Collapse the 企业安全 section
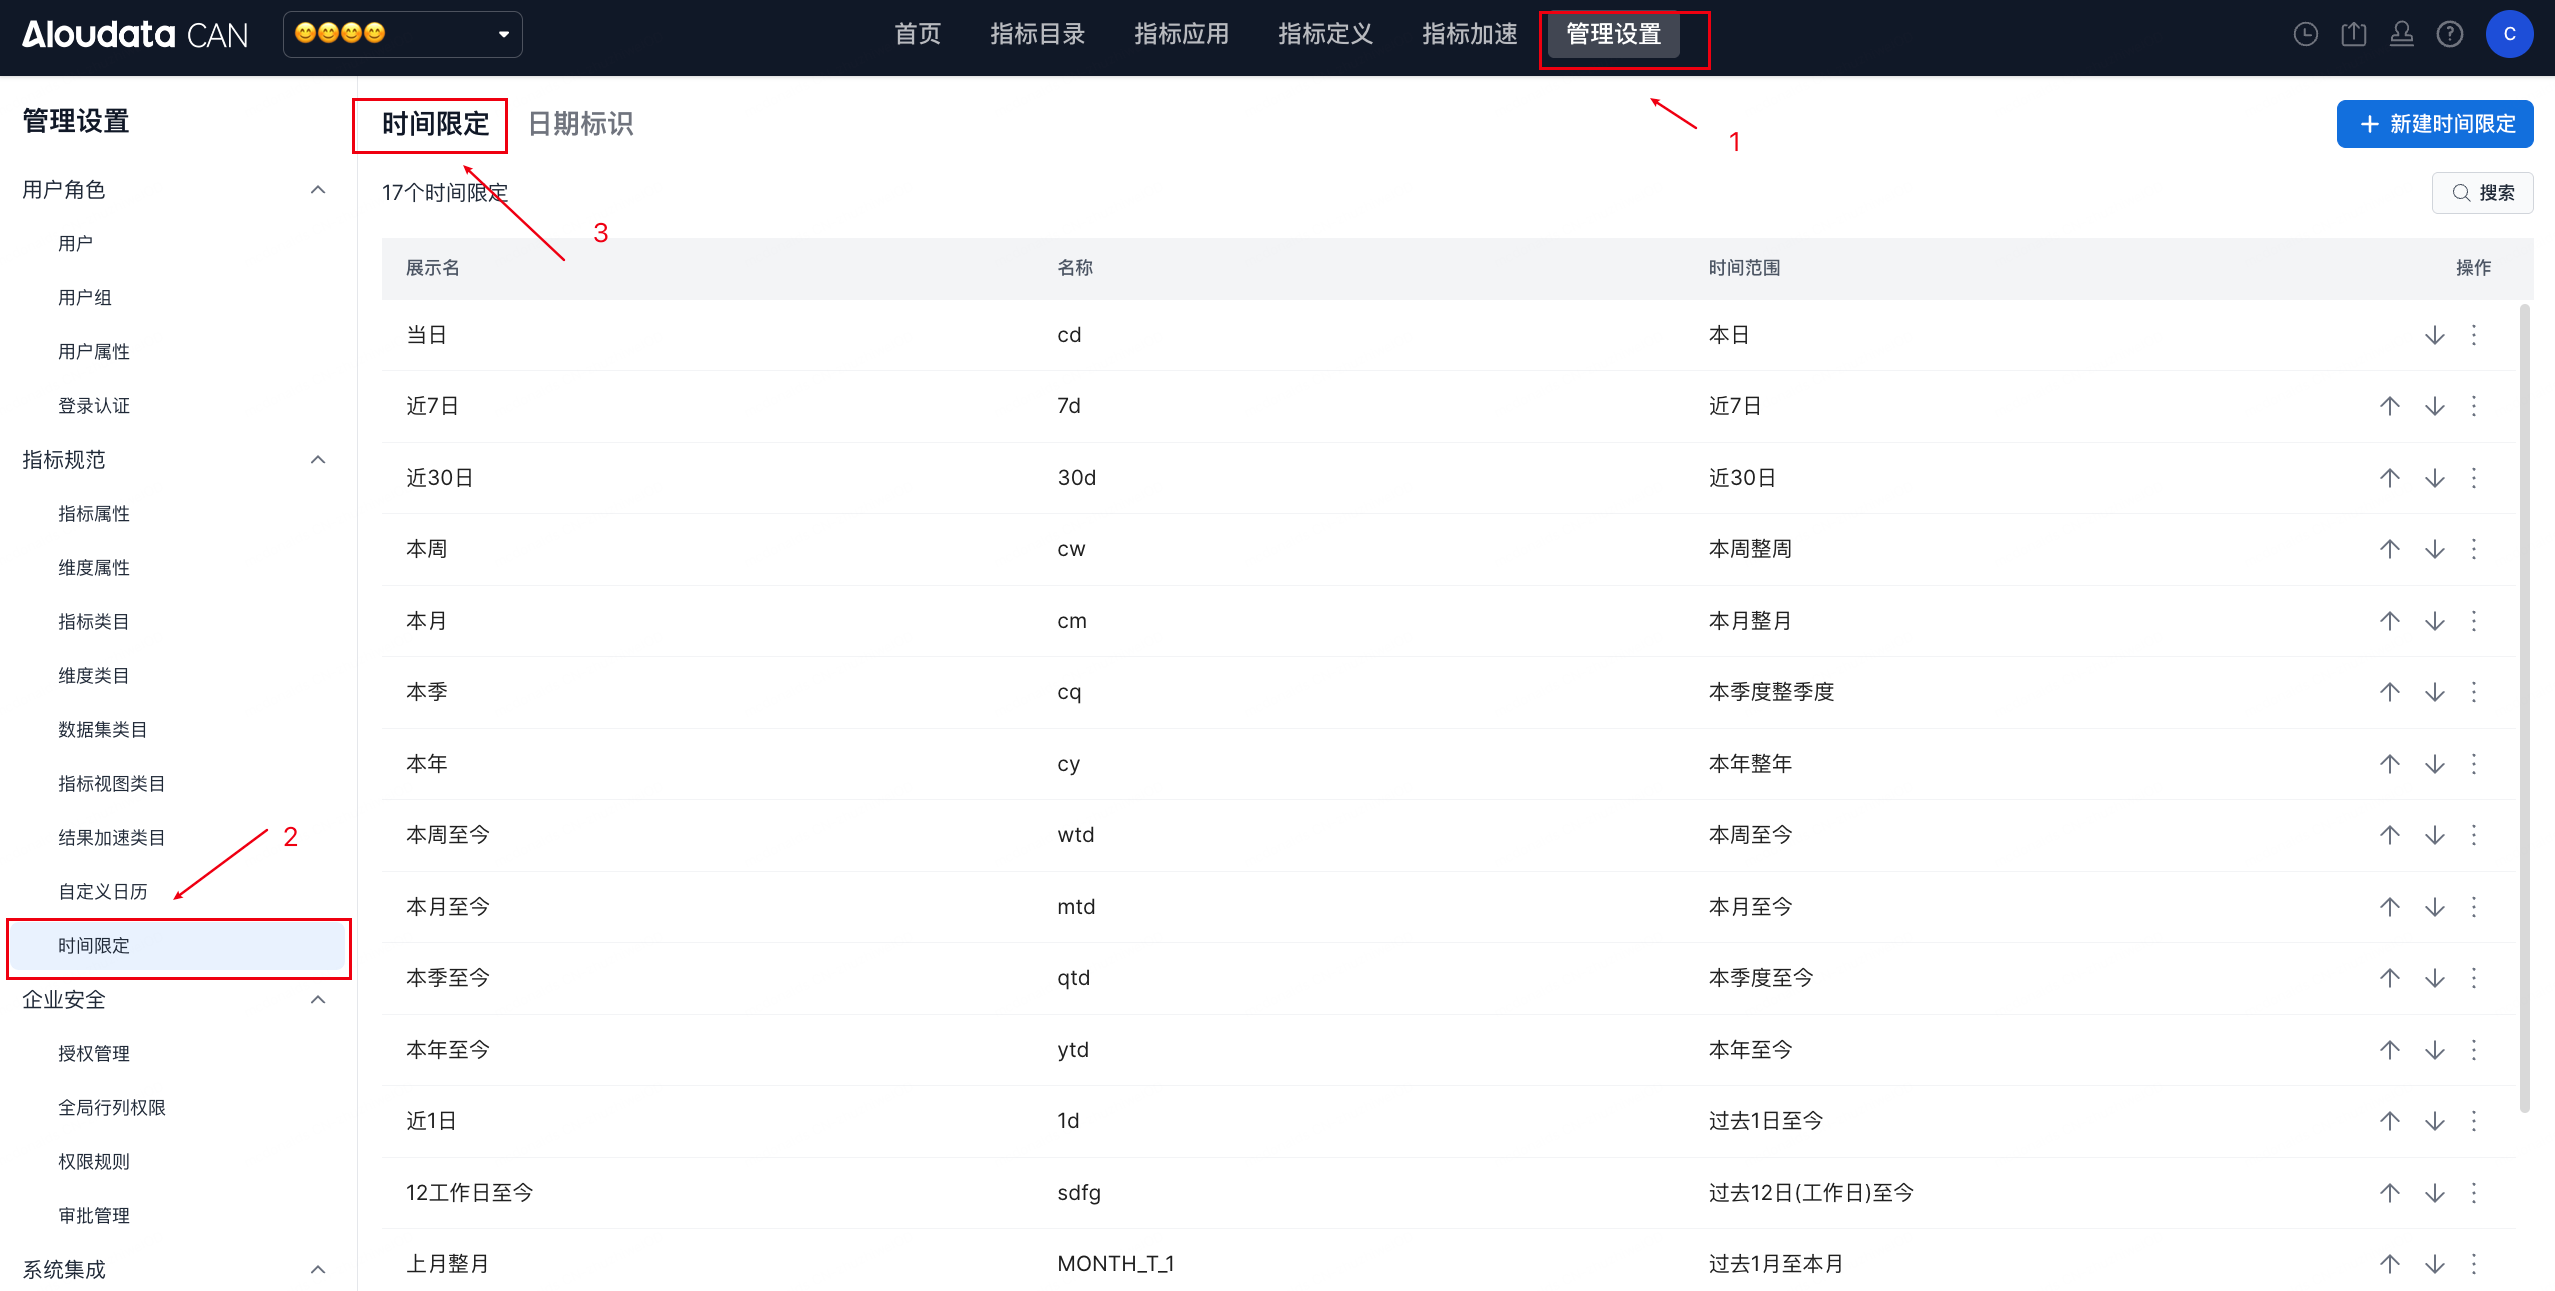The width and height of the screenshot is (2555, 1291). coord(318,1000)
